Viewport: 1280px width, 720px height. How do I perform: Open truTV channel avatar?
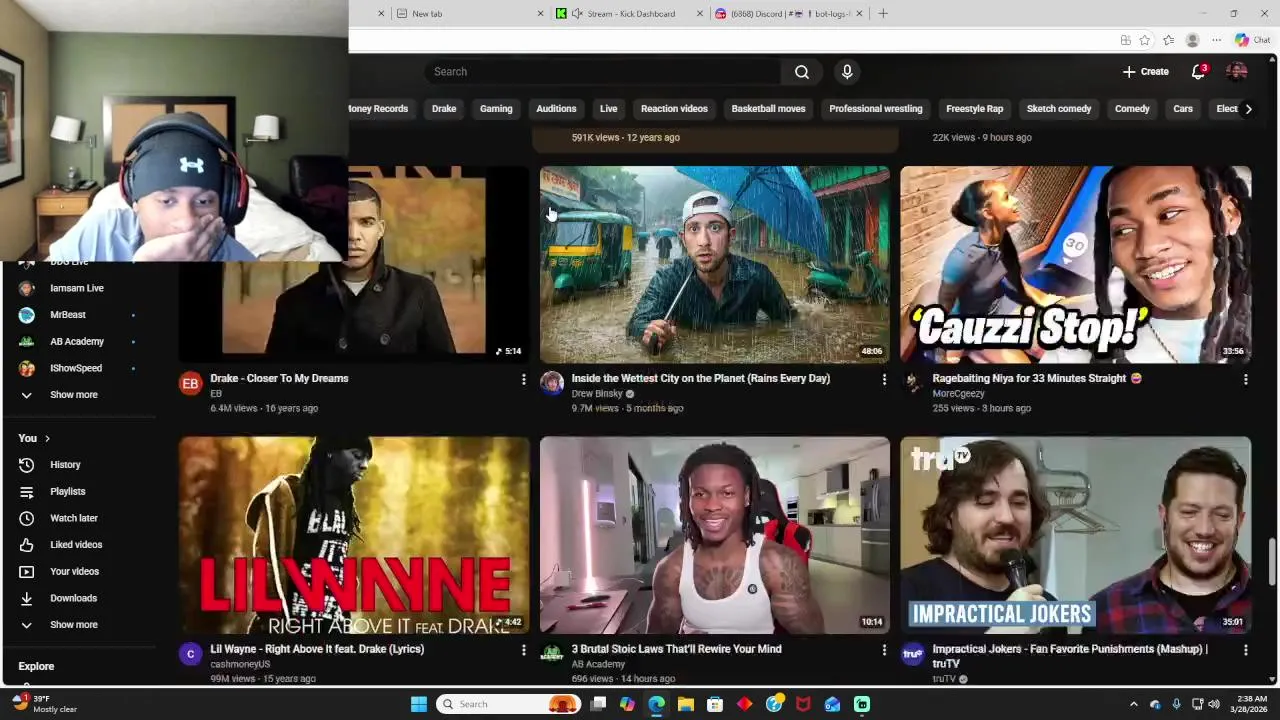tap(912, 654)
